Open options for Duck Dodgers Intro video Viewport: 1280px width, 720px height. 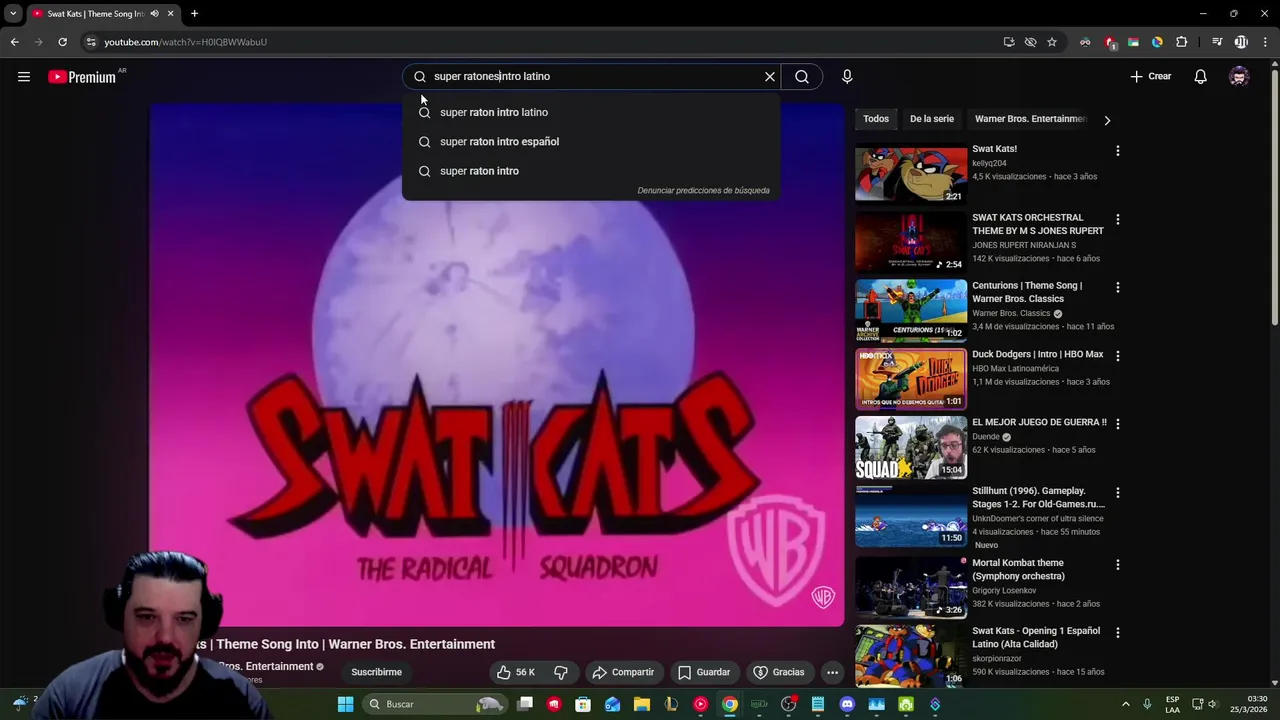click(1117, 356)
